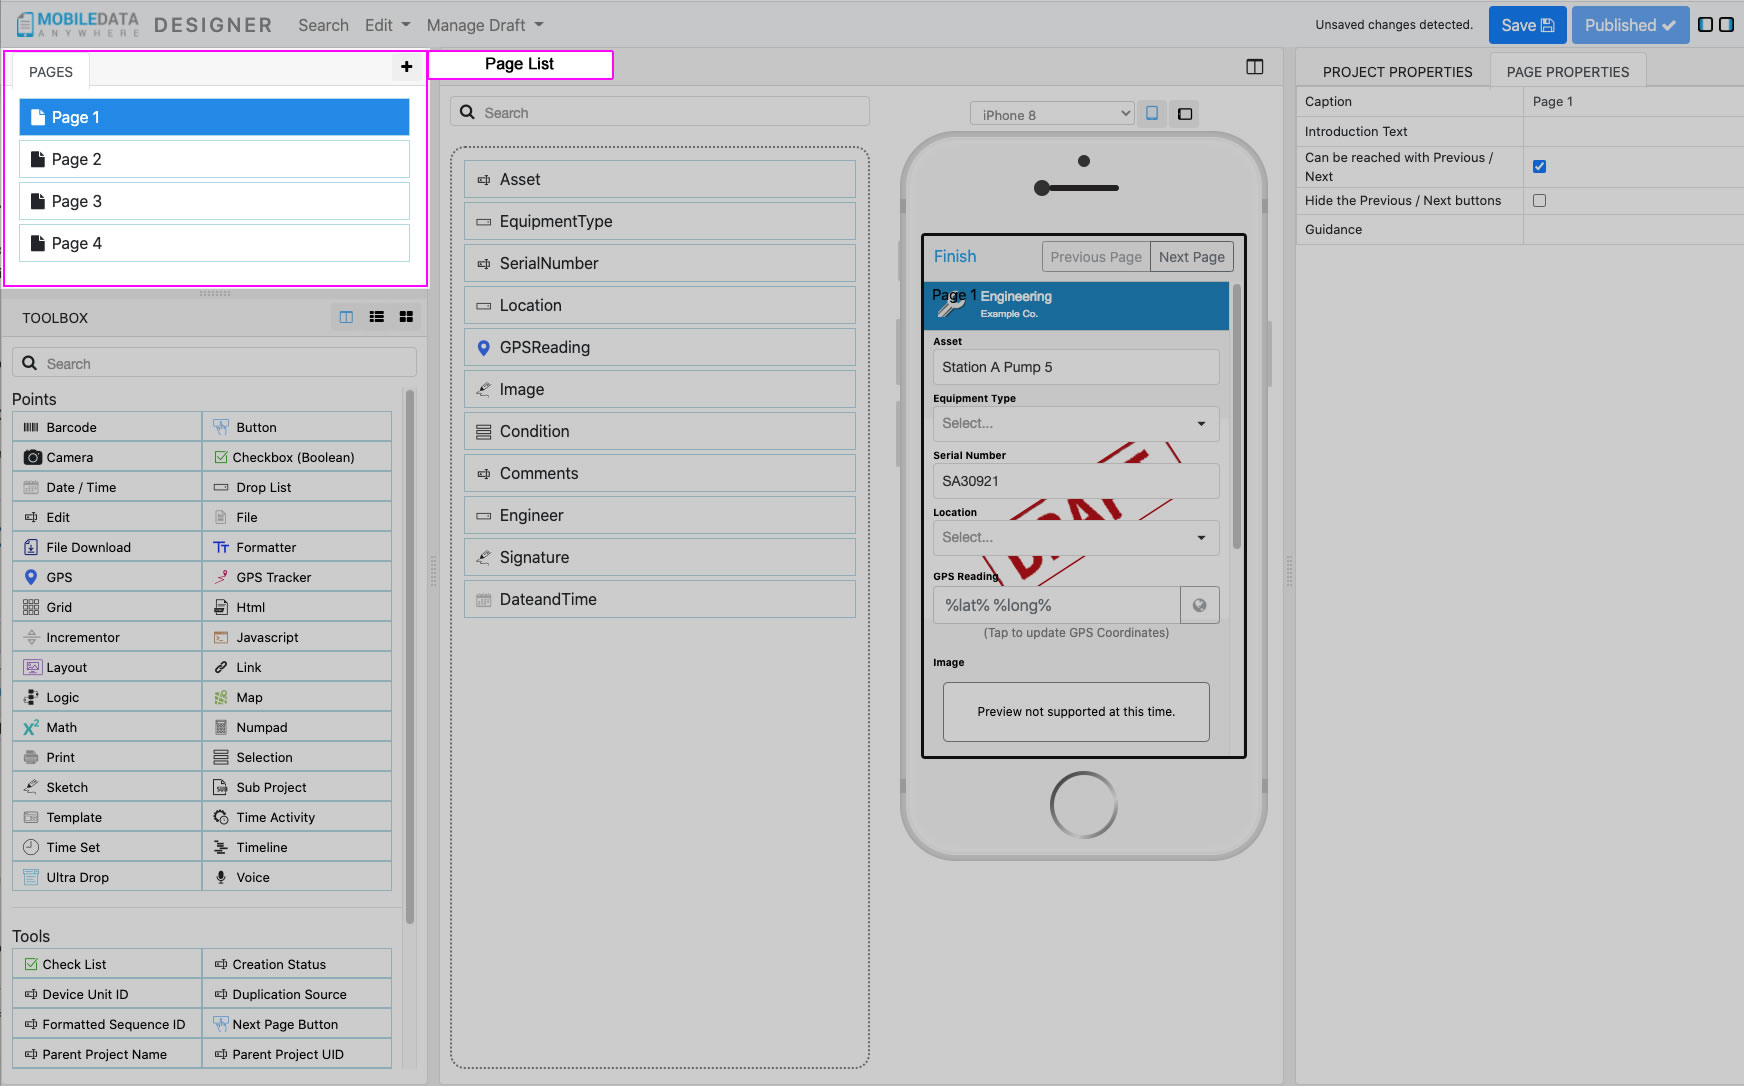Pick the Voice point tool
The image size is (1744, 1086).
point(297,877)
